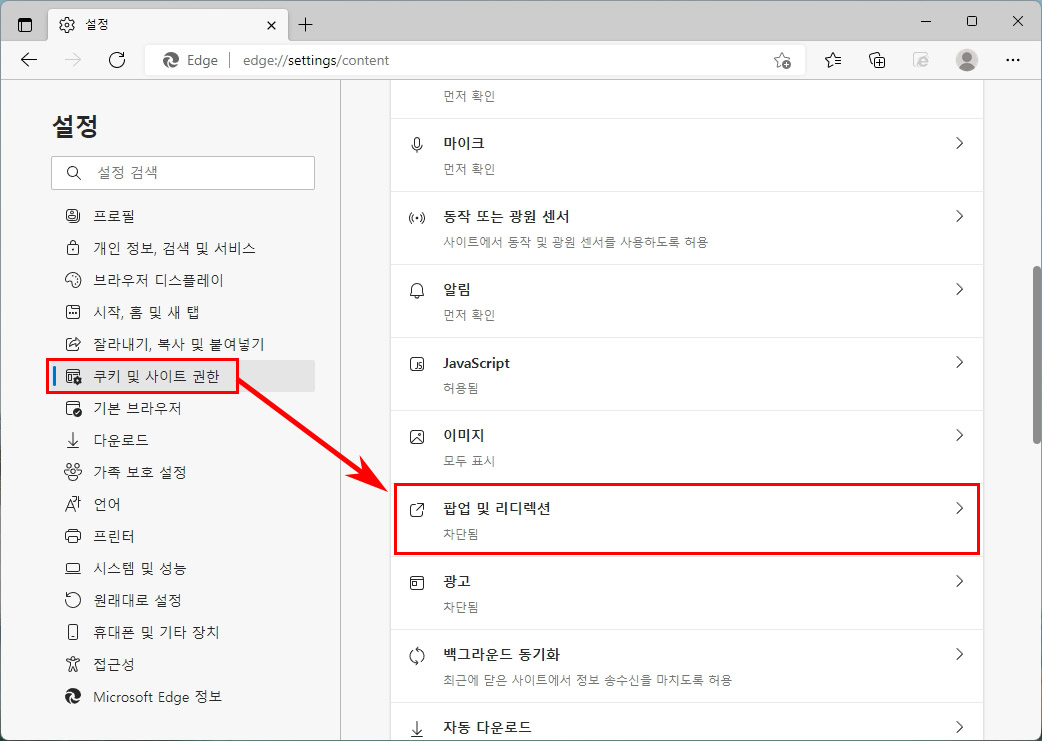The height and width of the screenshot is (741, 1042).
Task: Open the 알림 row label
Action: (x=457, y=290)
